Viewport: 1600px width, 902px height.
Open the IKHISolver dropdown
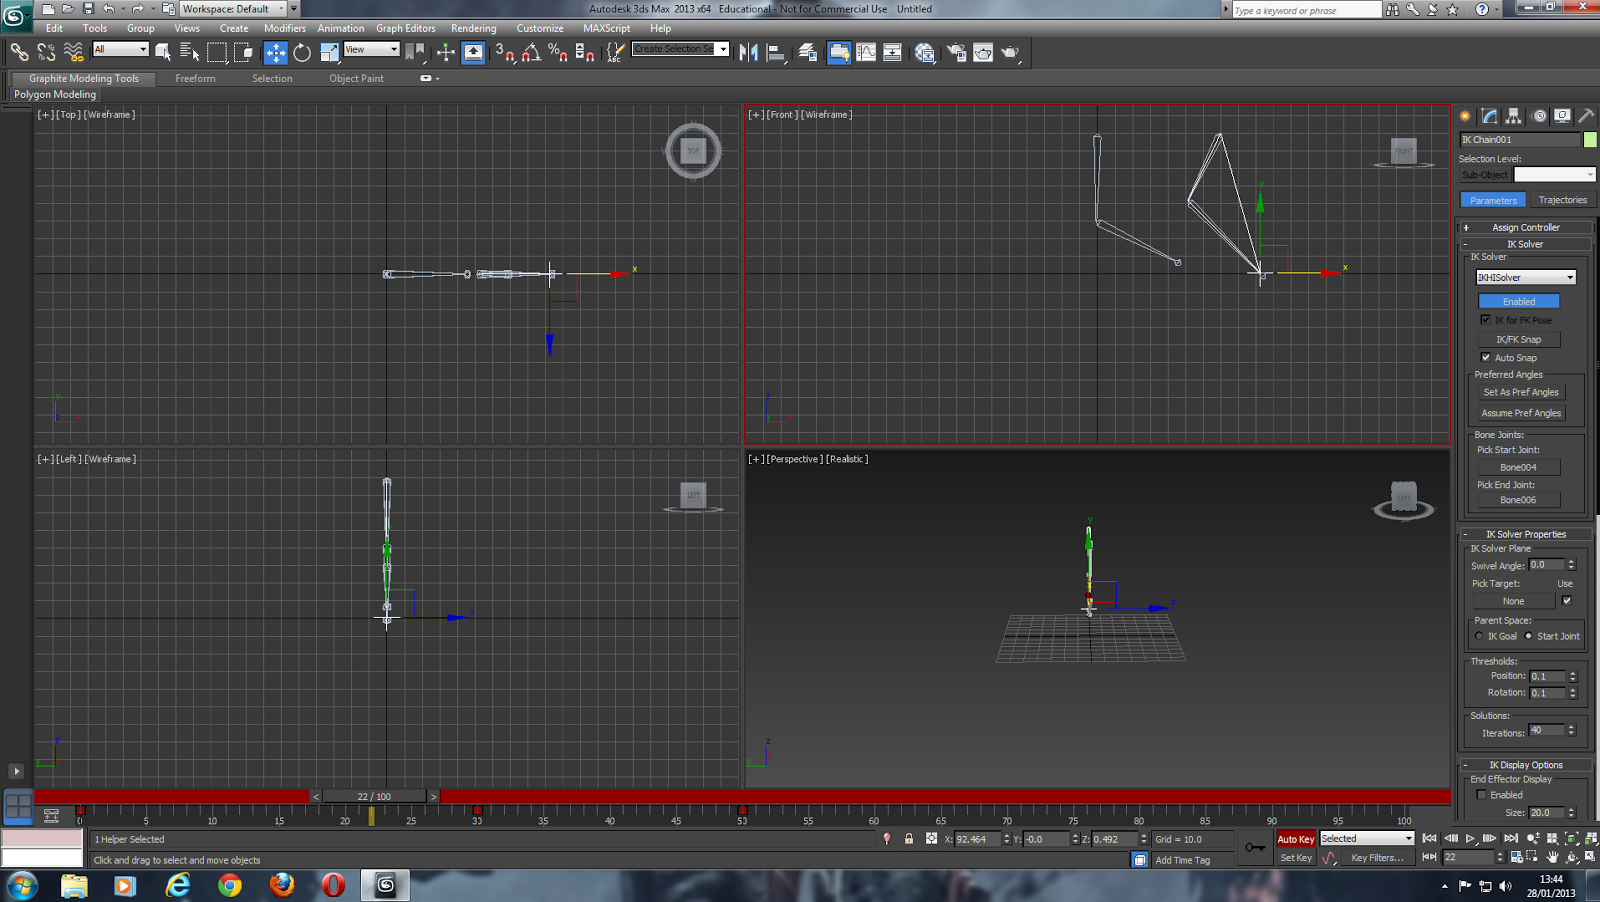click(x=1570, y=276)
